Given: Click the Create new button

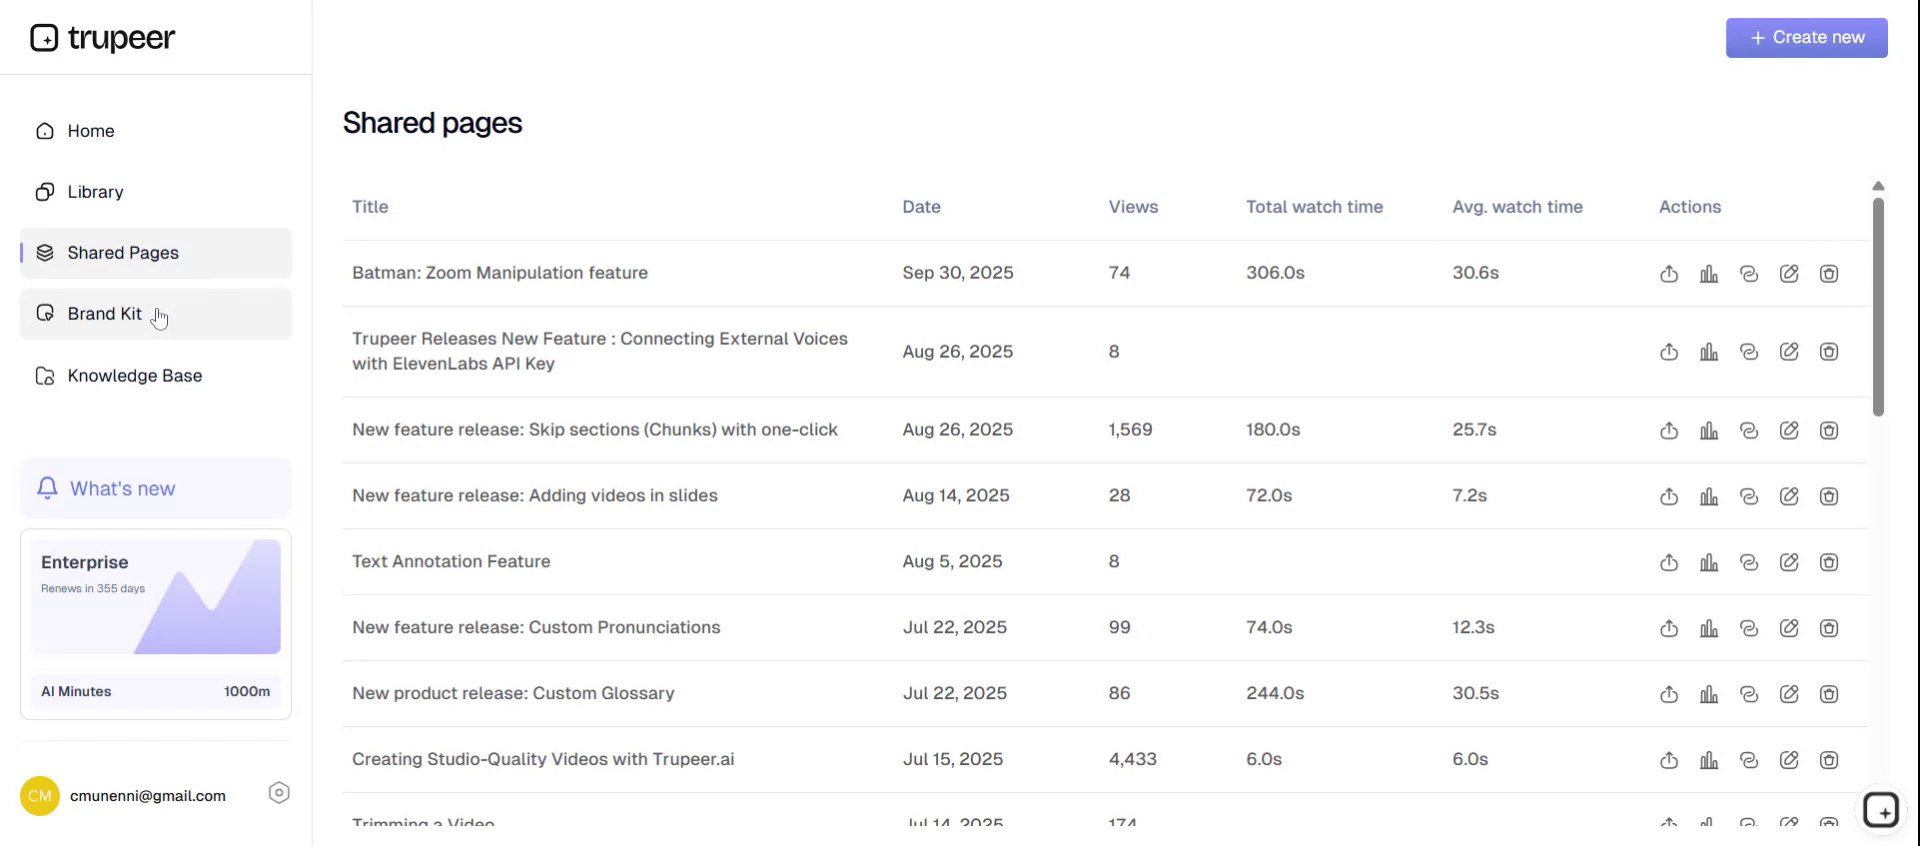Looking at the screenshot, I should click(1806, 38).
